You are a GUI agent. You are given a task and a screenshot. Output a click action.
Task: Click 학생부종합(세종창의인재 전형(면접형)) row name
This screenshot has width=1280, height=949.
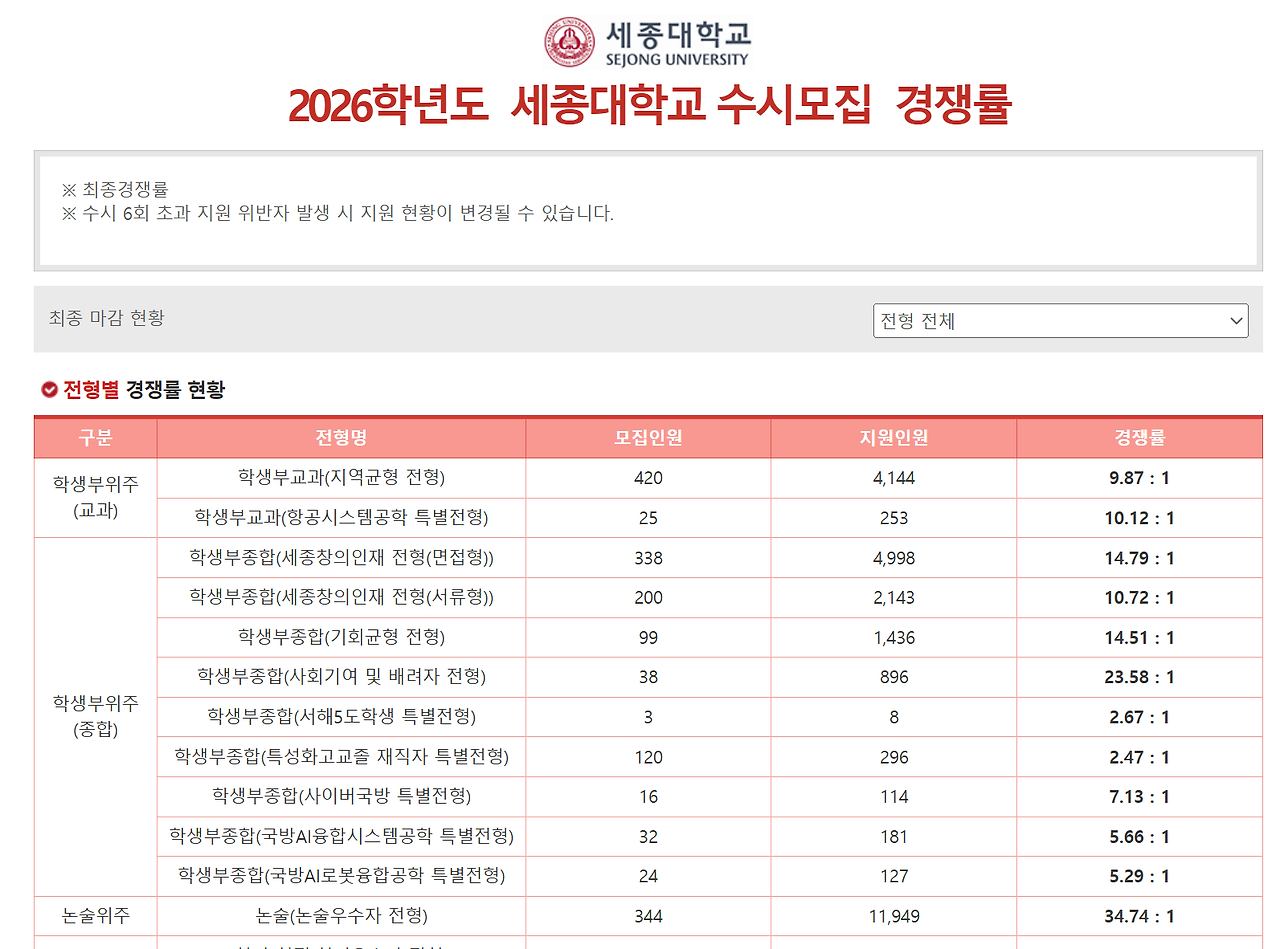tap(341, 558)
